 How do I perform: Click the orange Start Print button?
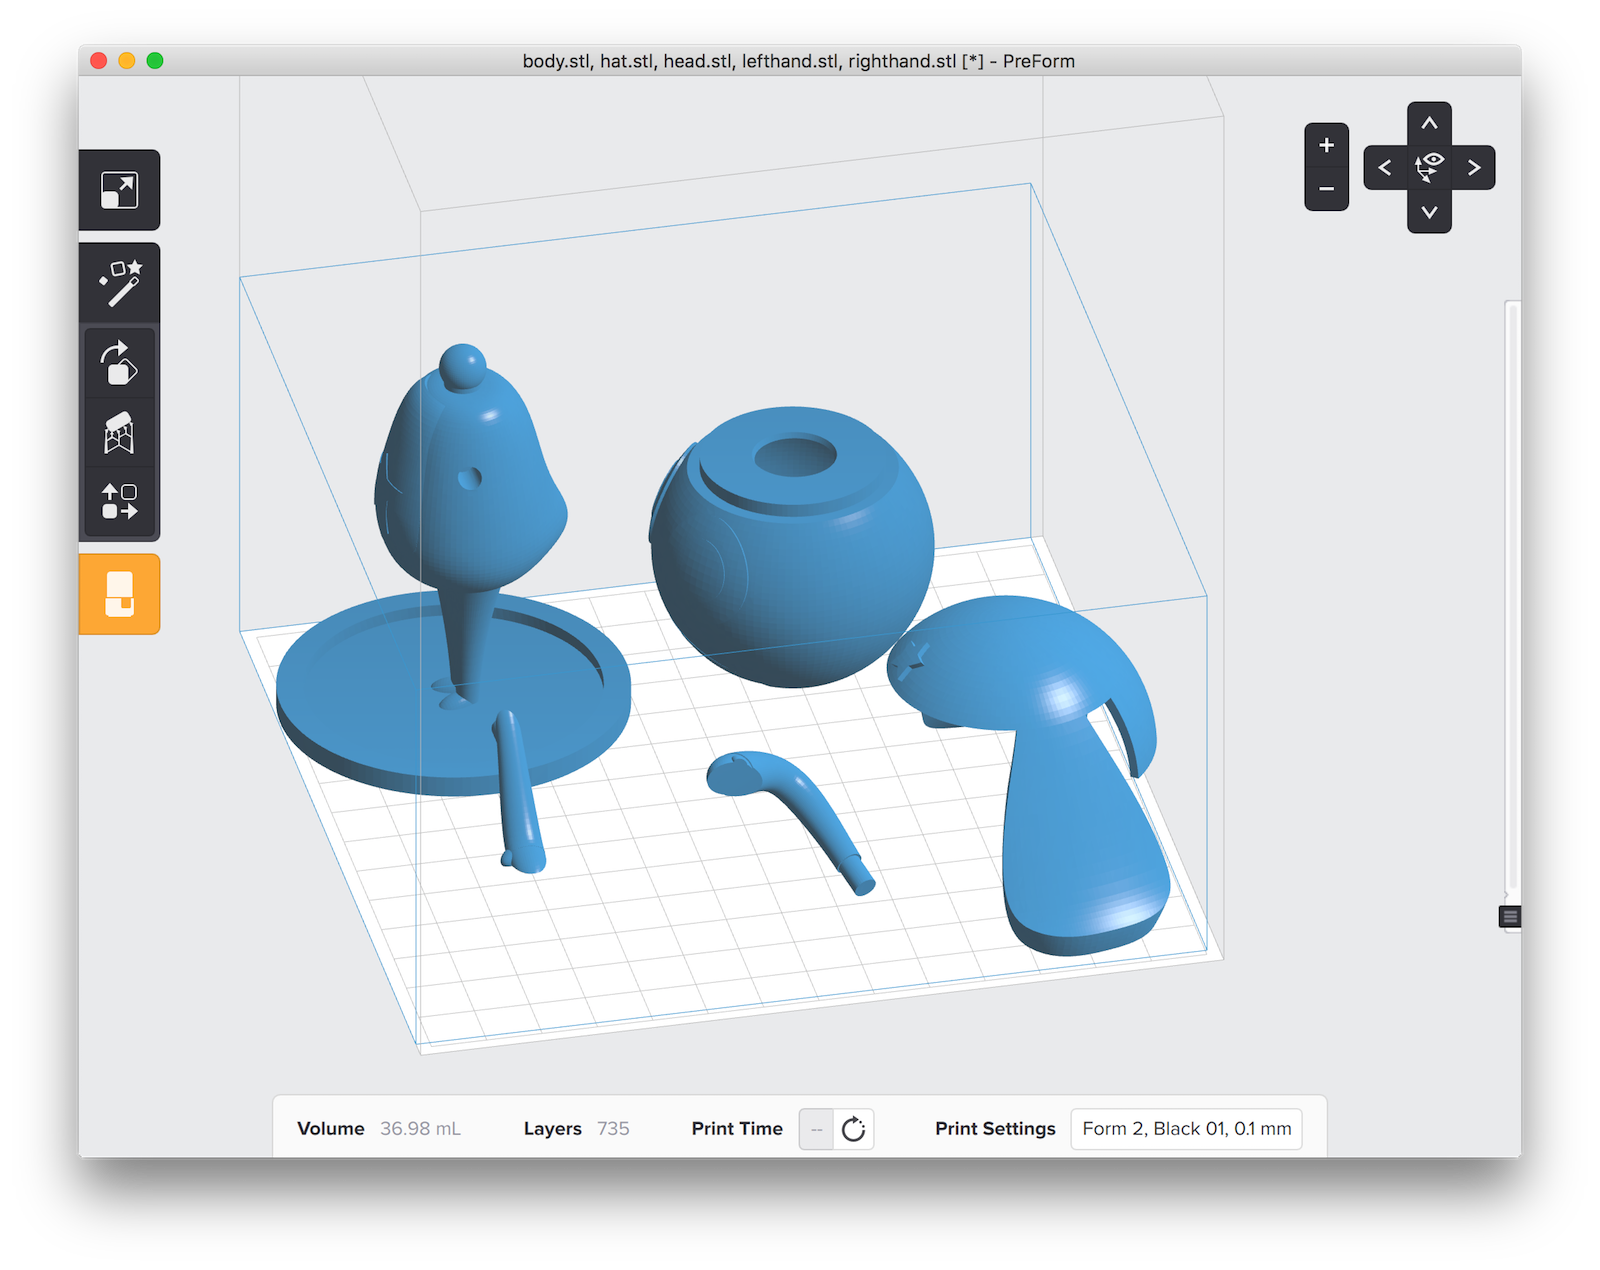tap(119, 594)
